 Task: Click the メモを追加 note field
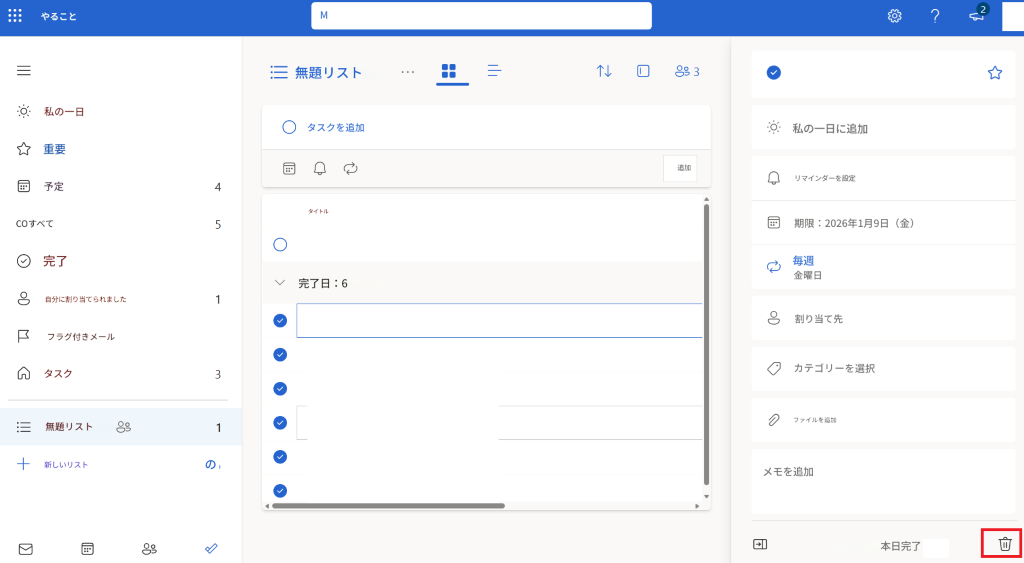(x=883, y=482)
